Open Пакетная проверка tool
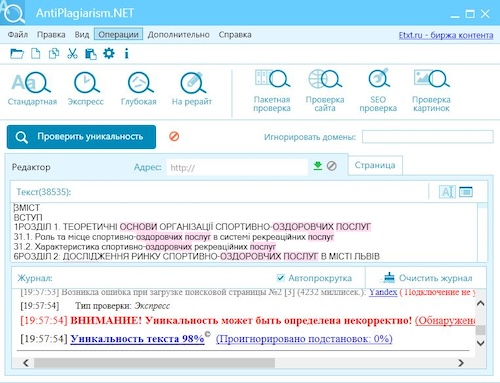500x383 pixels. [272, 91]
